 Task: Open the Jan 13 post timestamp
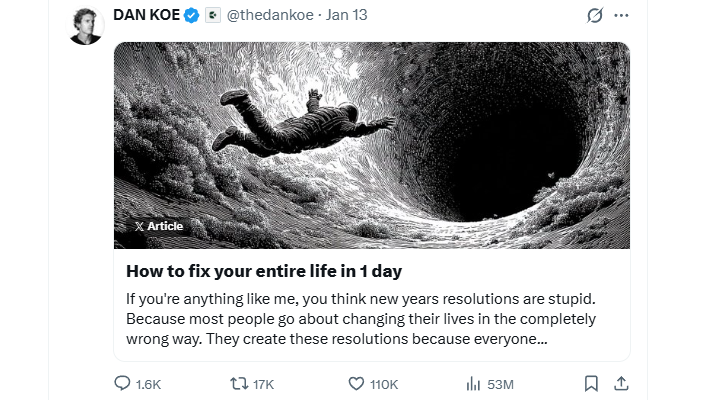point(345,16)
